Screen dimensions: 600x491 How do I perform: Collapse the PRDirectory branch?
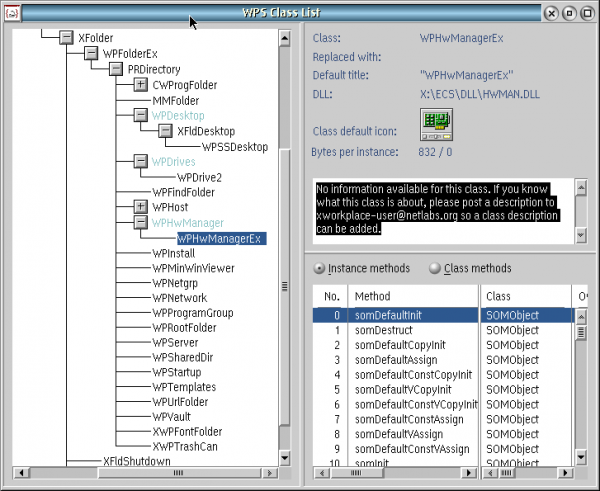pyautogui.click(x=116, y=69)
